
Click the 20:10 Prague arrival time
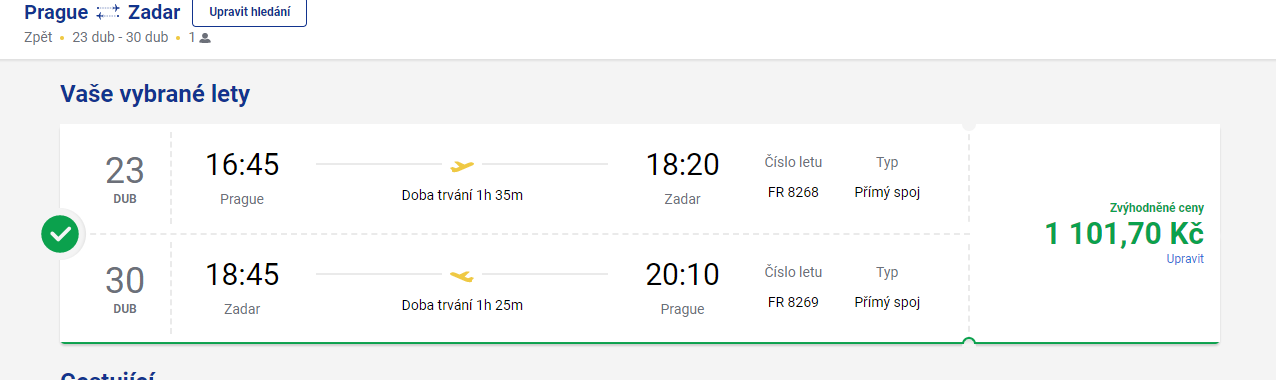point(682,274)
